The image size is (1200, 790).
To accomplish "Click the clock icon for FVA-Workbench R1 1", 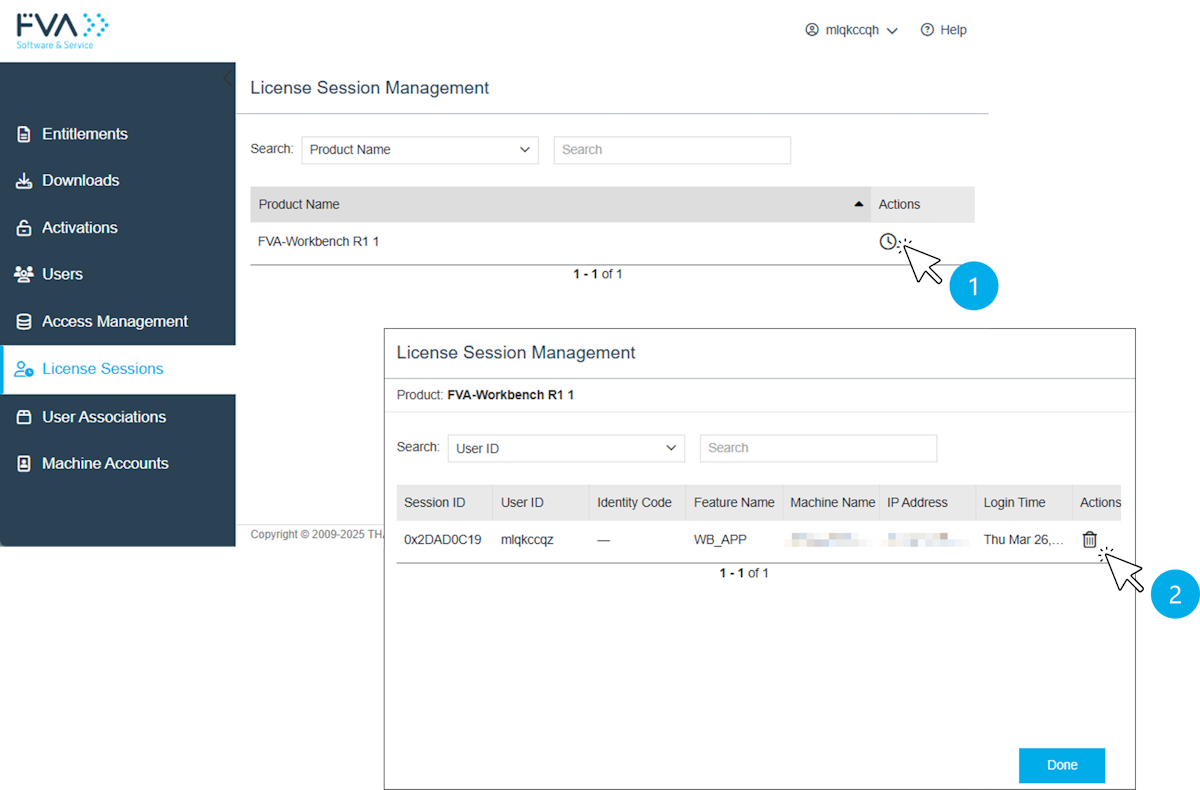I will [887, 241].
